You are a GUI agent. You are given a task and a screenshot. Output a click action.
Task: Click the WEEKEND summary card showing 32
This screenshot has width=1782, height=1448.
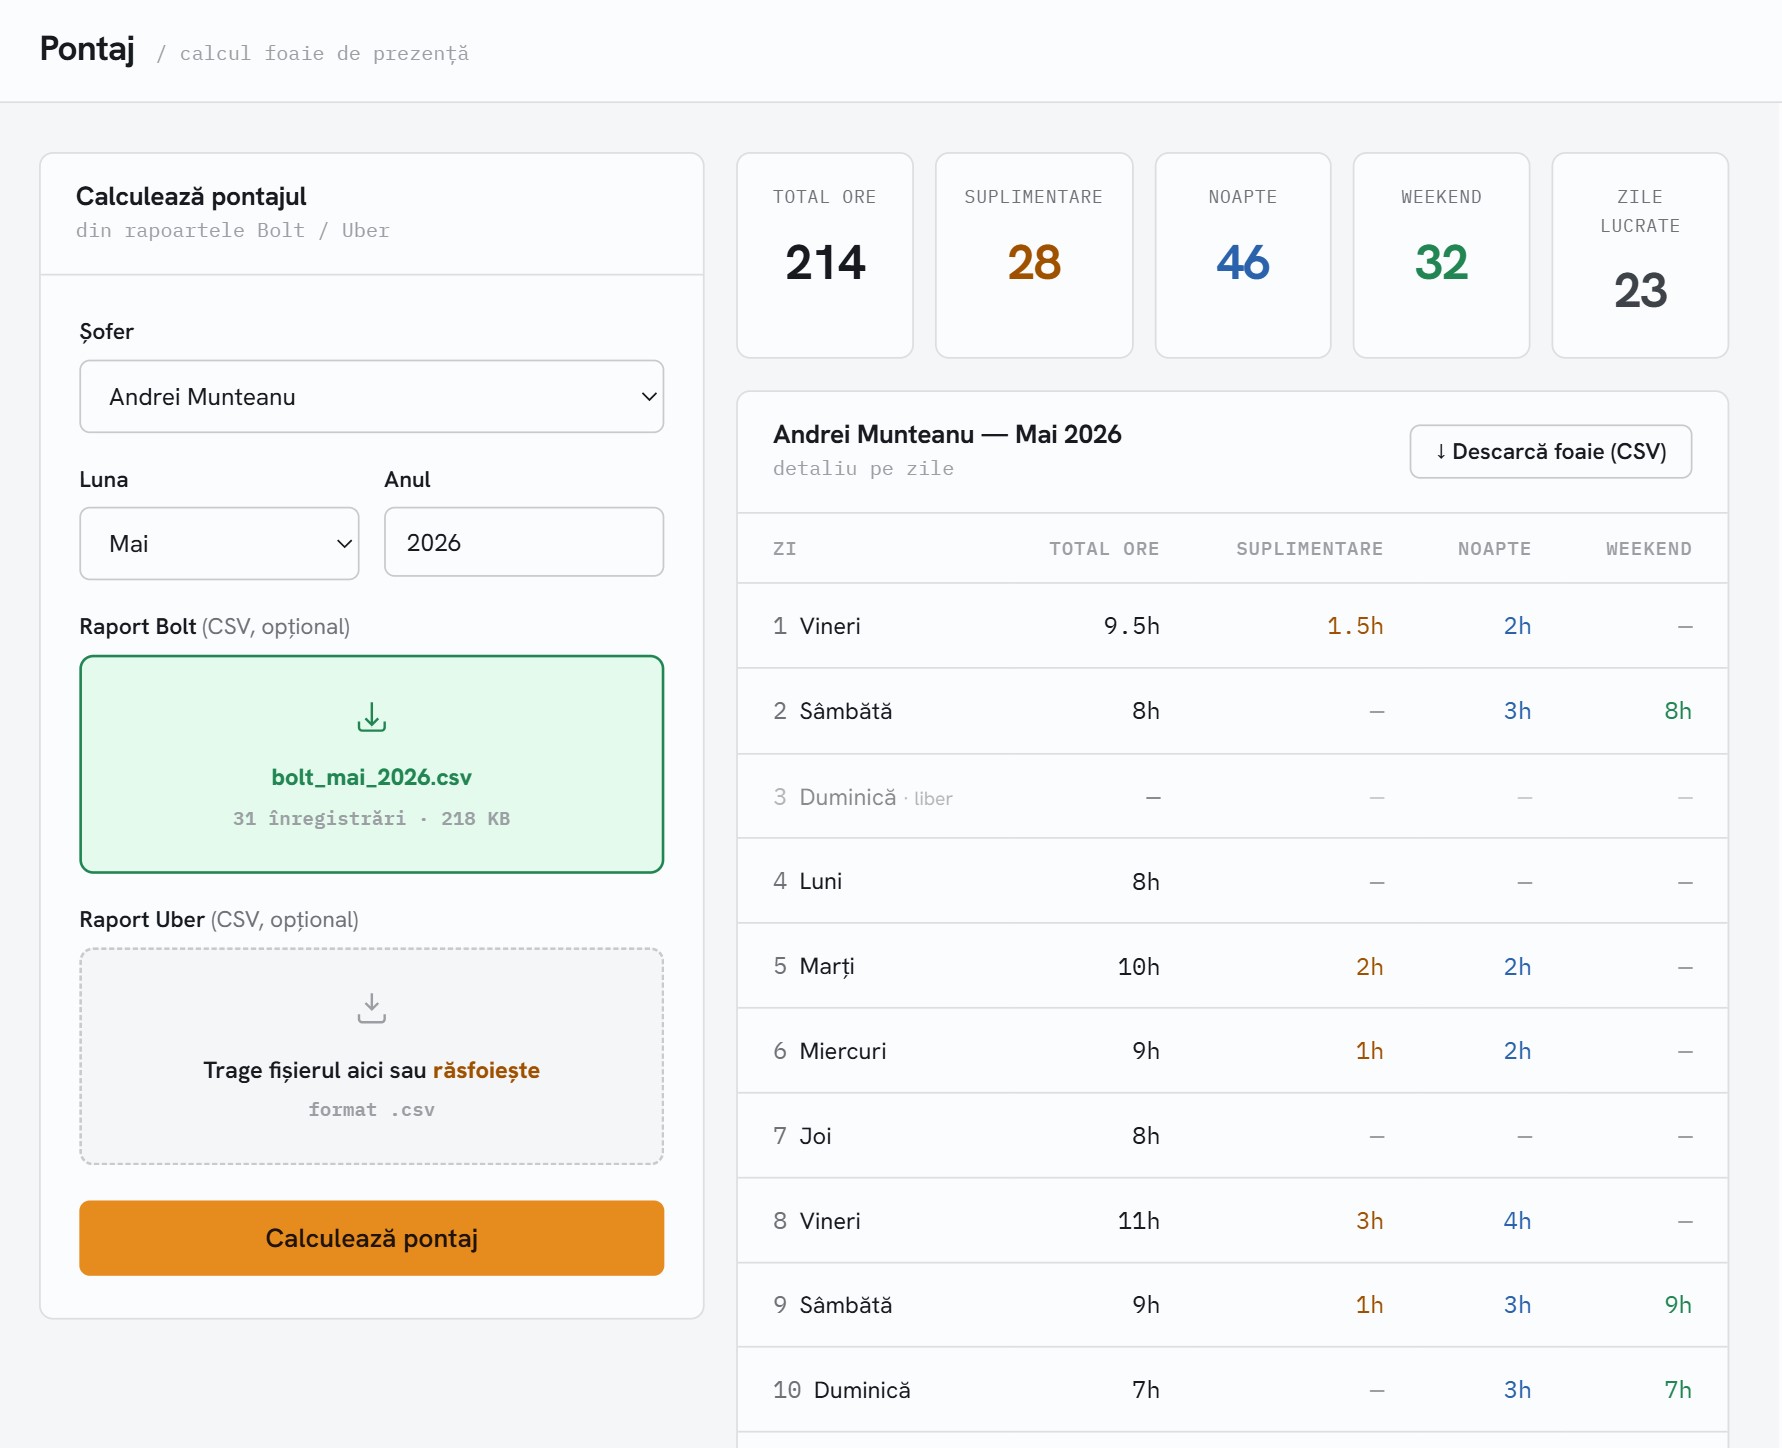click(x=1441, y=255)
